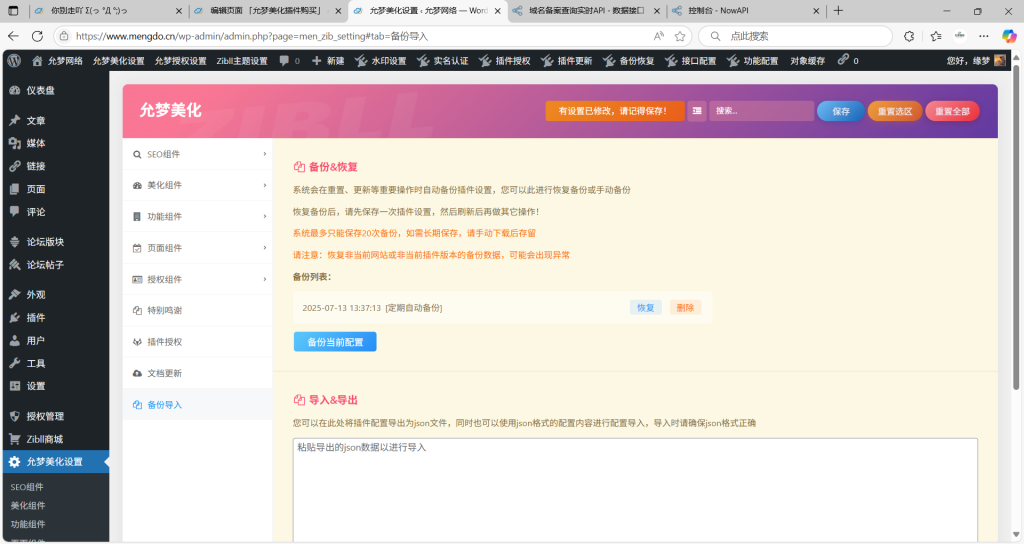Open 水印设置 in admin bar
This screenshot has width=1024, height=544.
381,61
